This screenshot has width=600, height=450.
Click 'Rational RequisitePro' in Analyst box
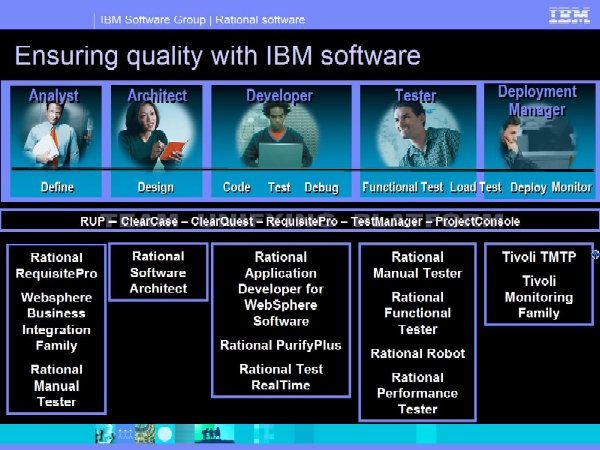[56, 266]
